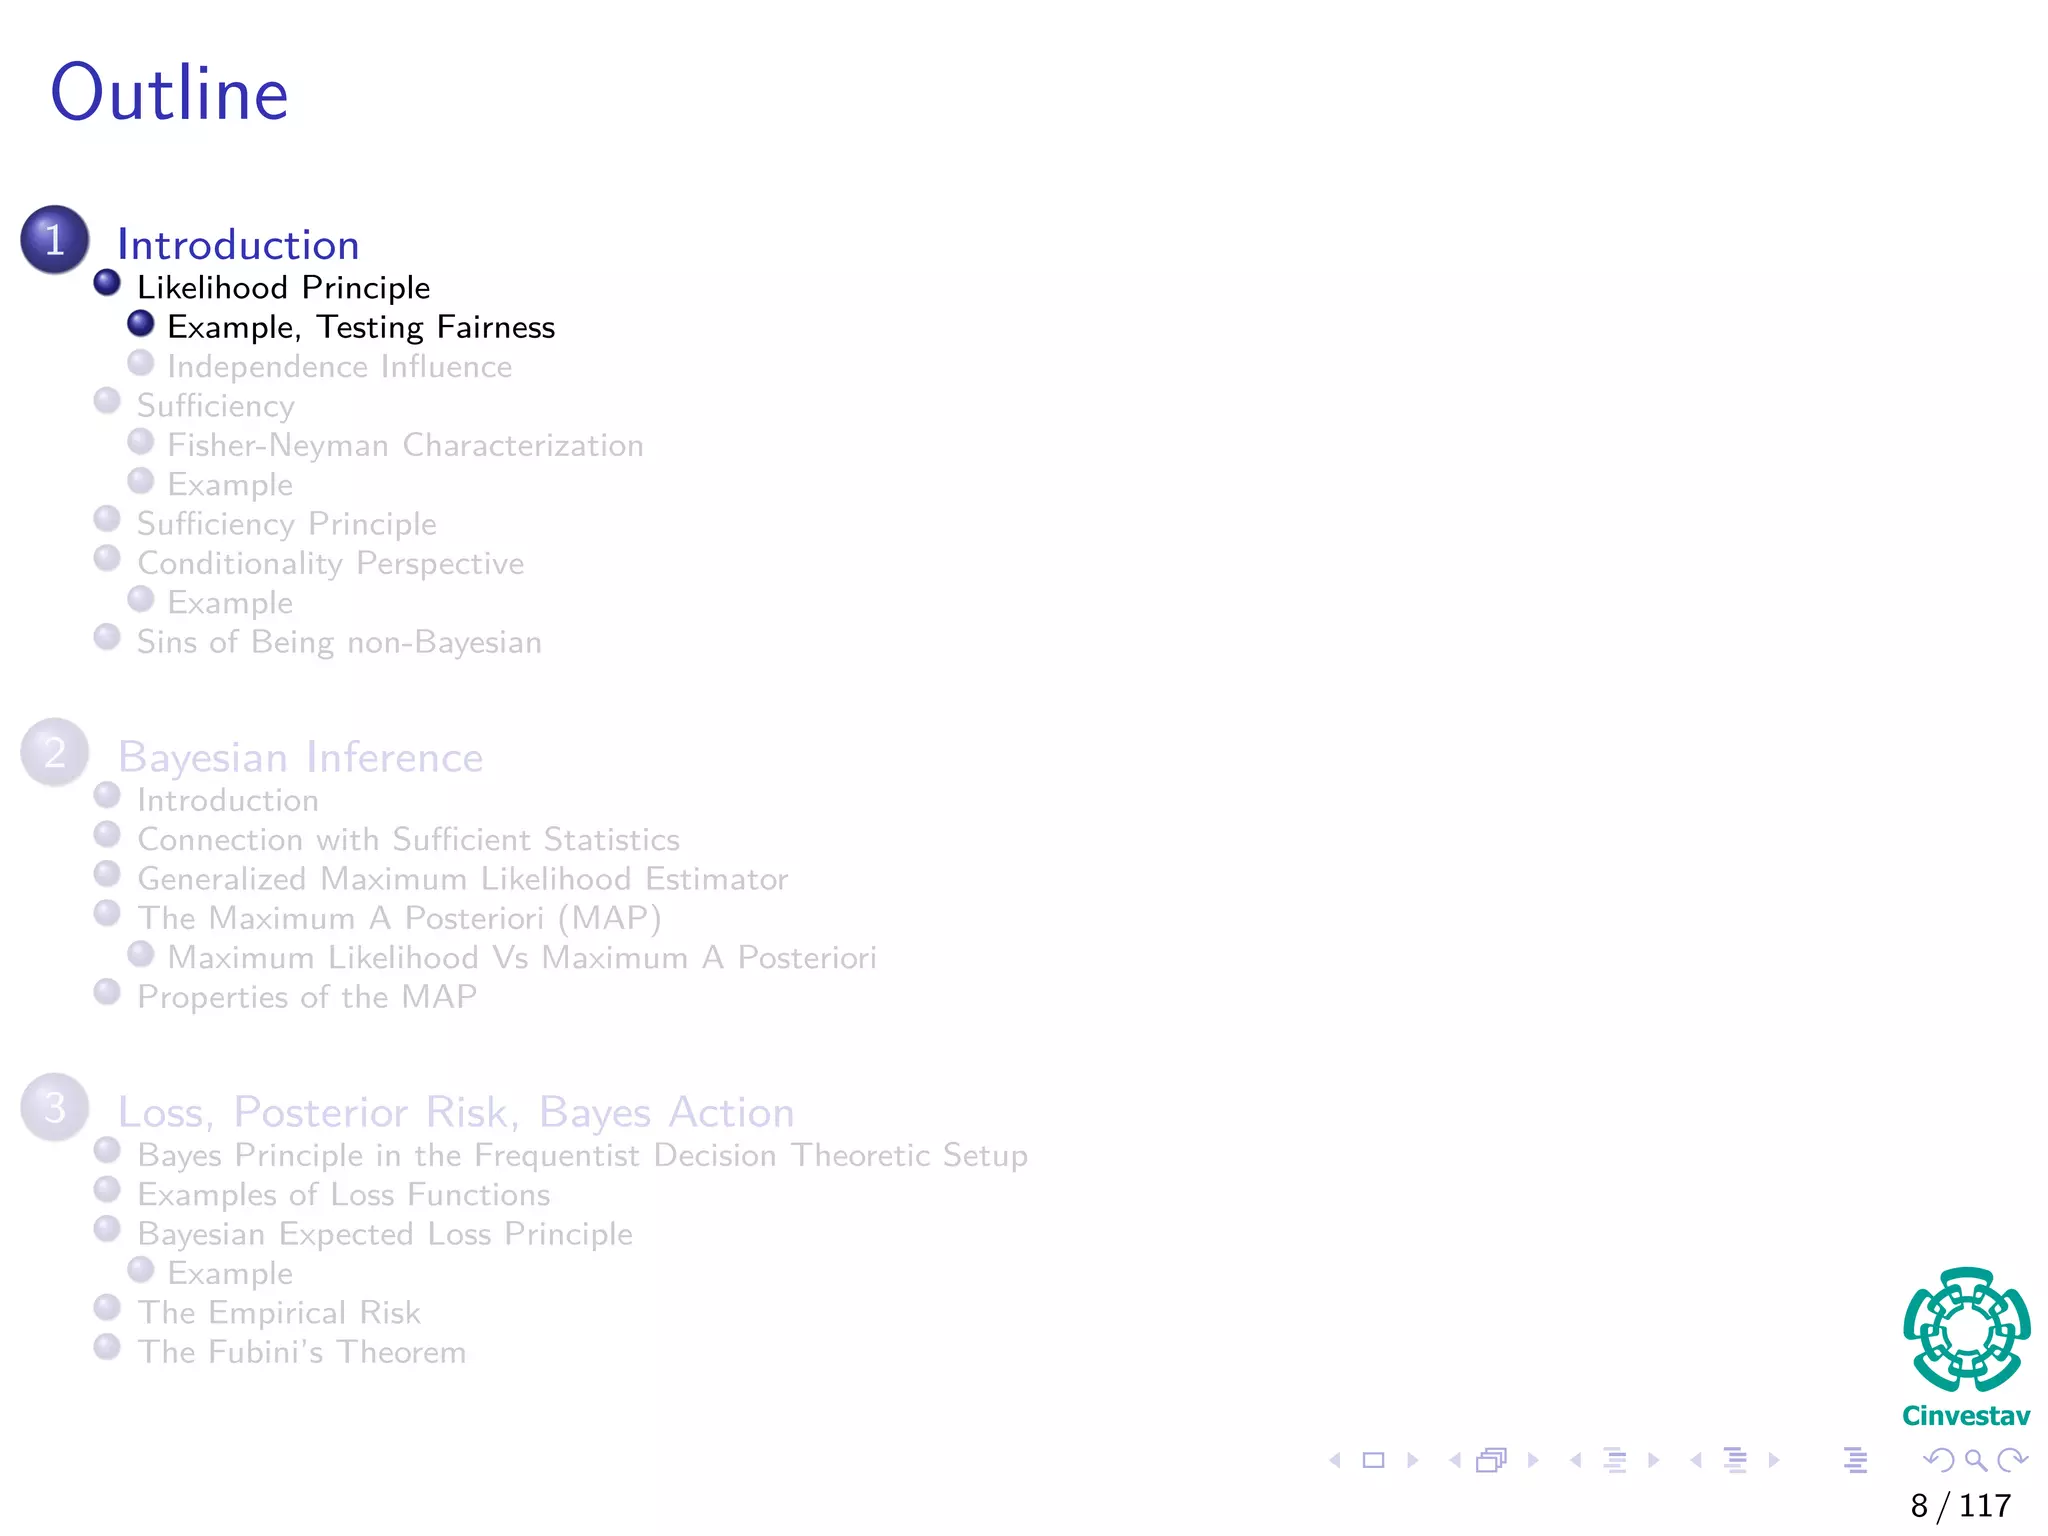
Task: Click the section 2 number ball
Action: coord(55,752)
